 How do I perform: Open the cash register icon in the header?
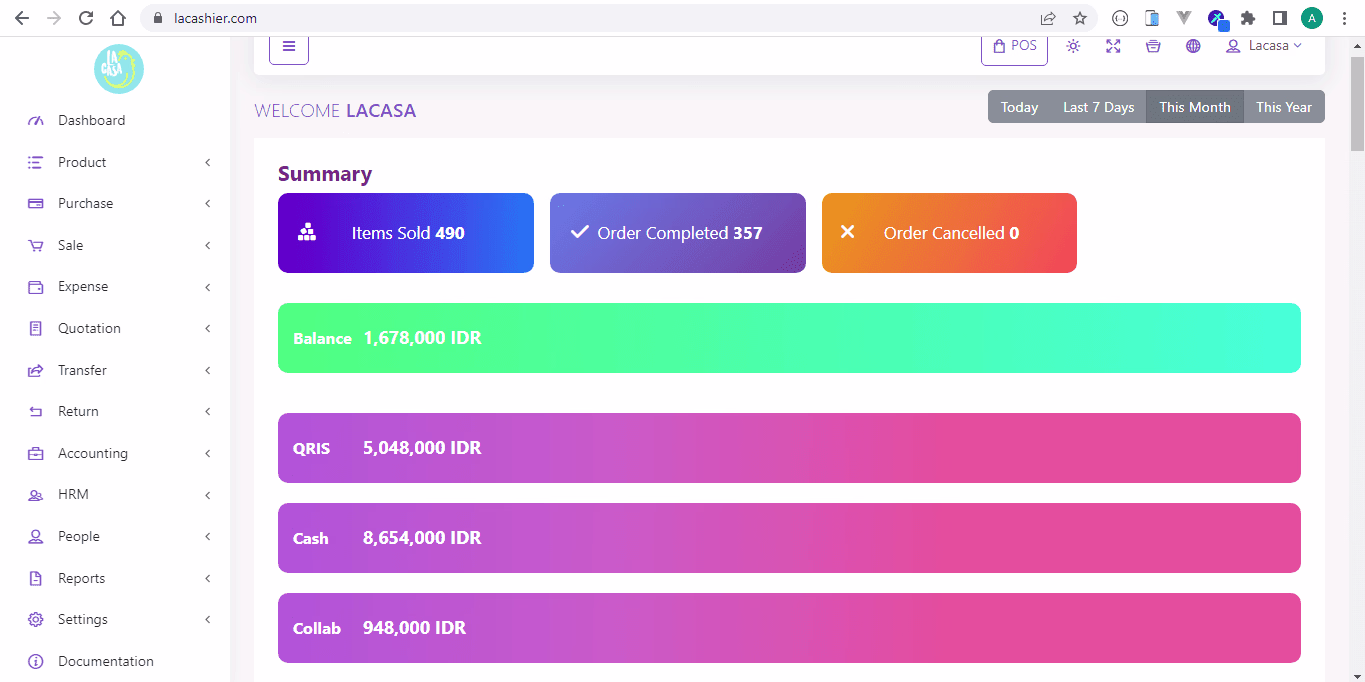tap(1153, 46)
